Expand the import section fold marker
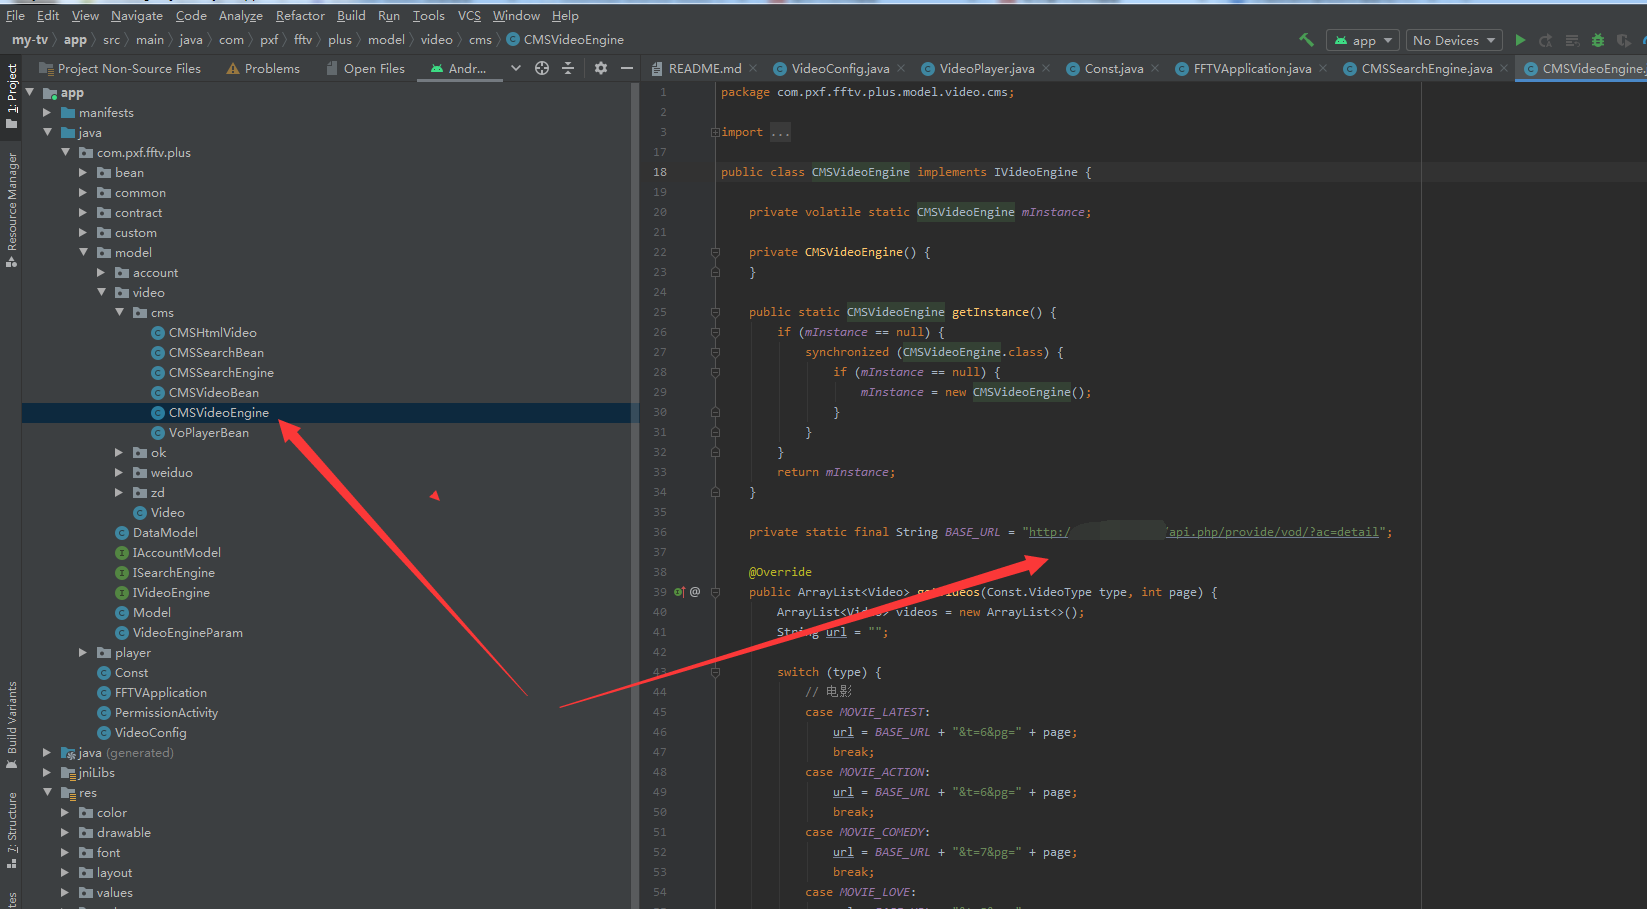 (715, 132)
